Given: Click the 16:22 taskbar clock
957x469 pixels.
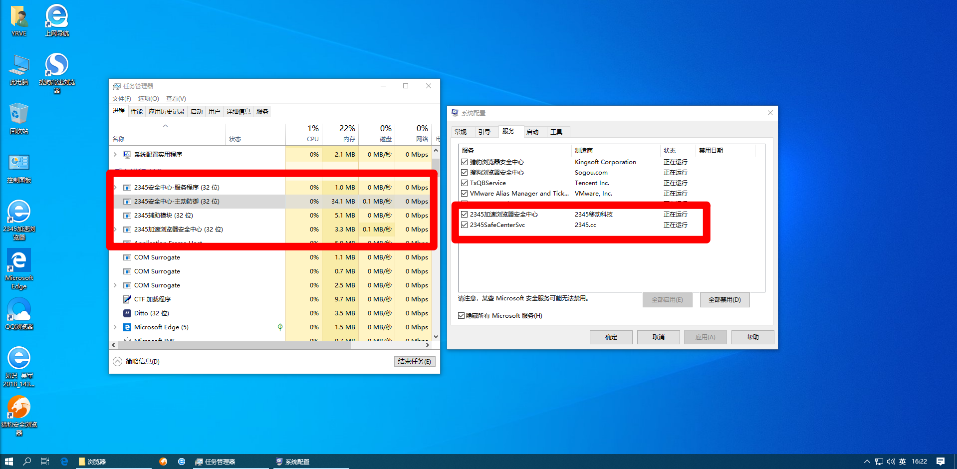Looking at the screenshot, I should tap(919, 462).
